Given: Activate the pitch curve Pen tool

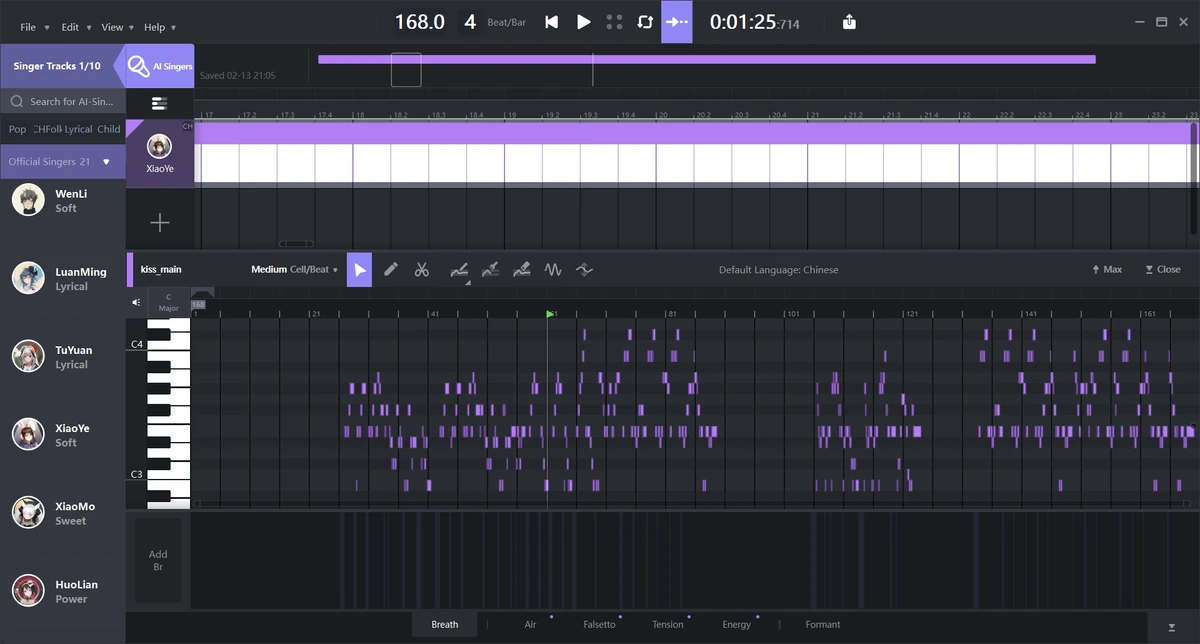Looking at the screenshot, I should click(459, 269).
